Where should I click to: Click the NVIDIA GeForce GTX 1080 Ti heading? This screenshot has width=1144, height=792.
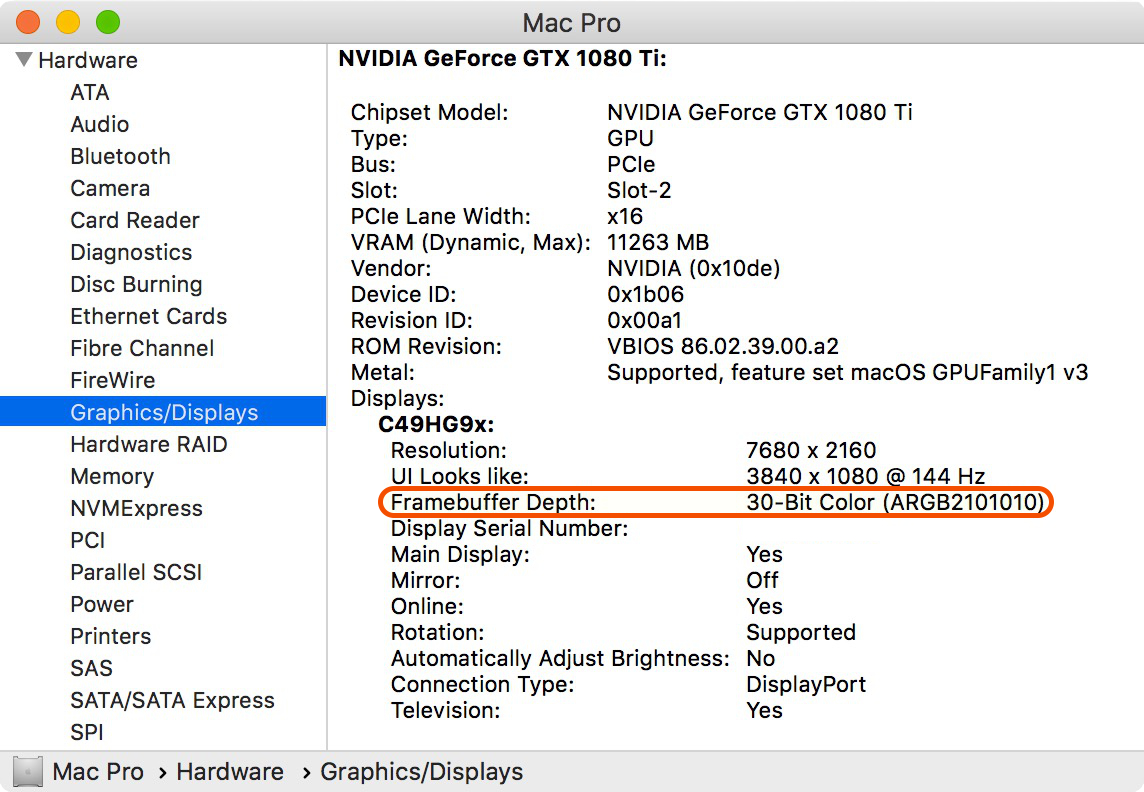[503, 58]
